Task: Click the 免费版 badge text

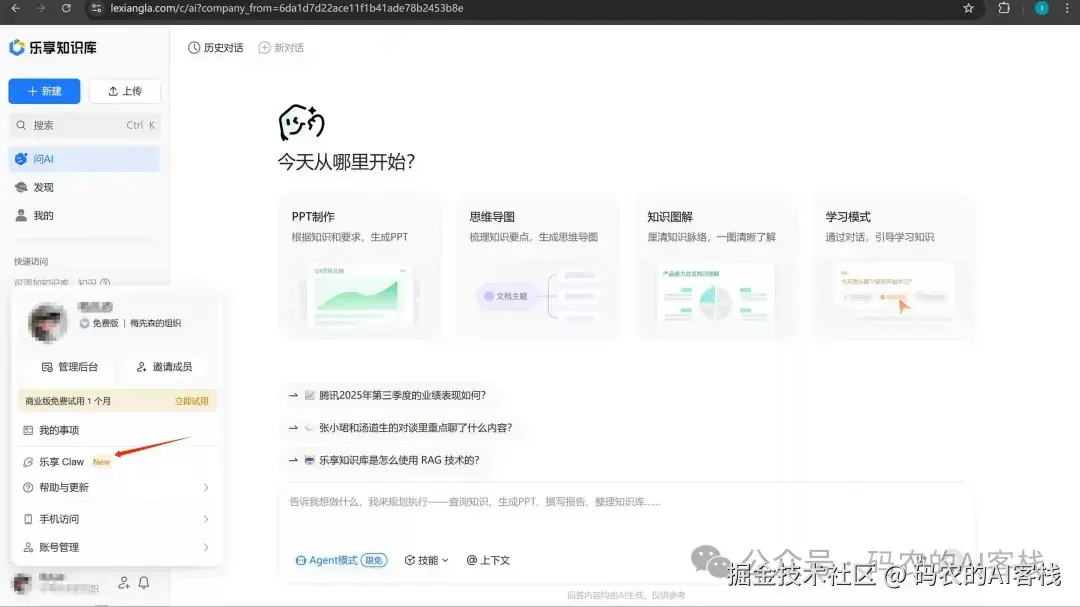Action: (105, 323)
